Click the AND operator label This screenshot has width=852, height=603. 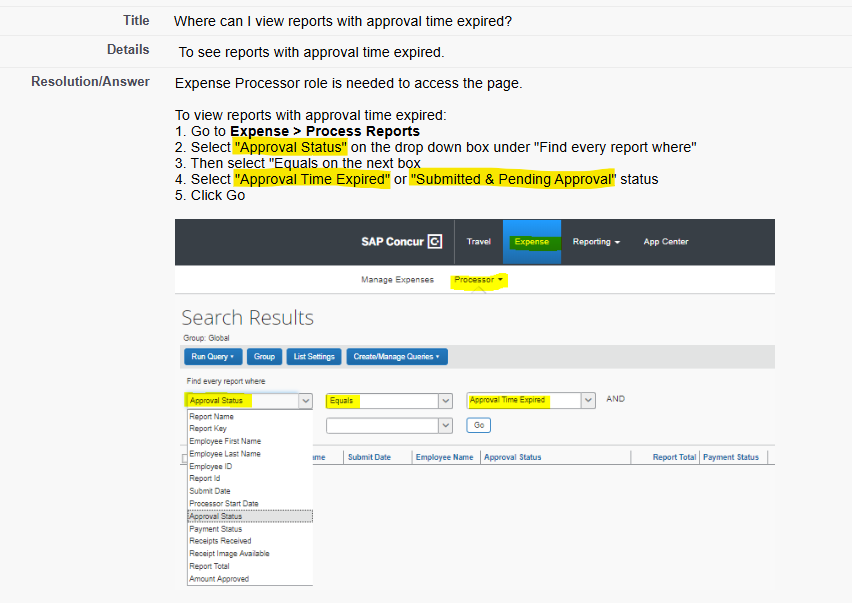tap(615, 399)
